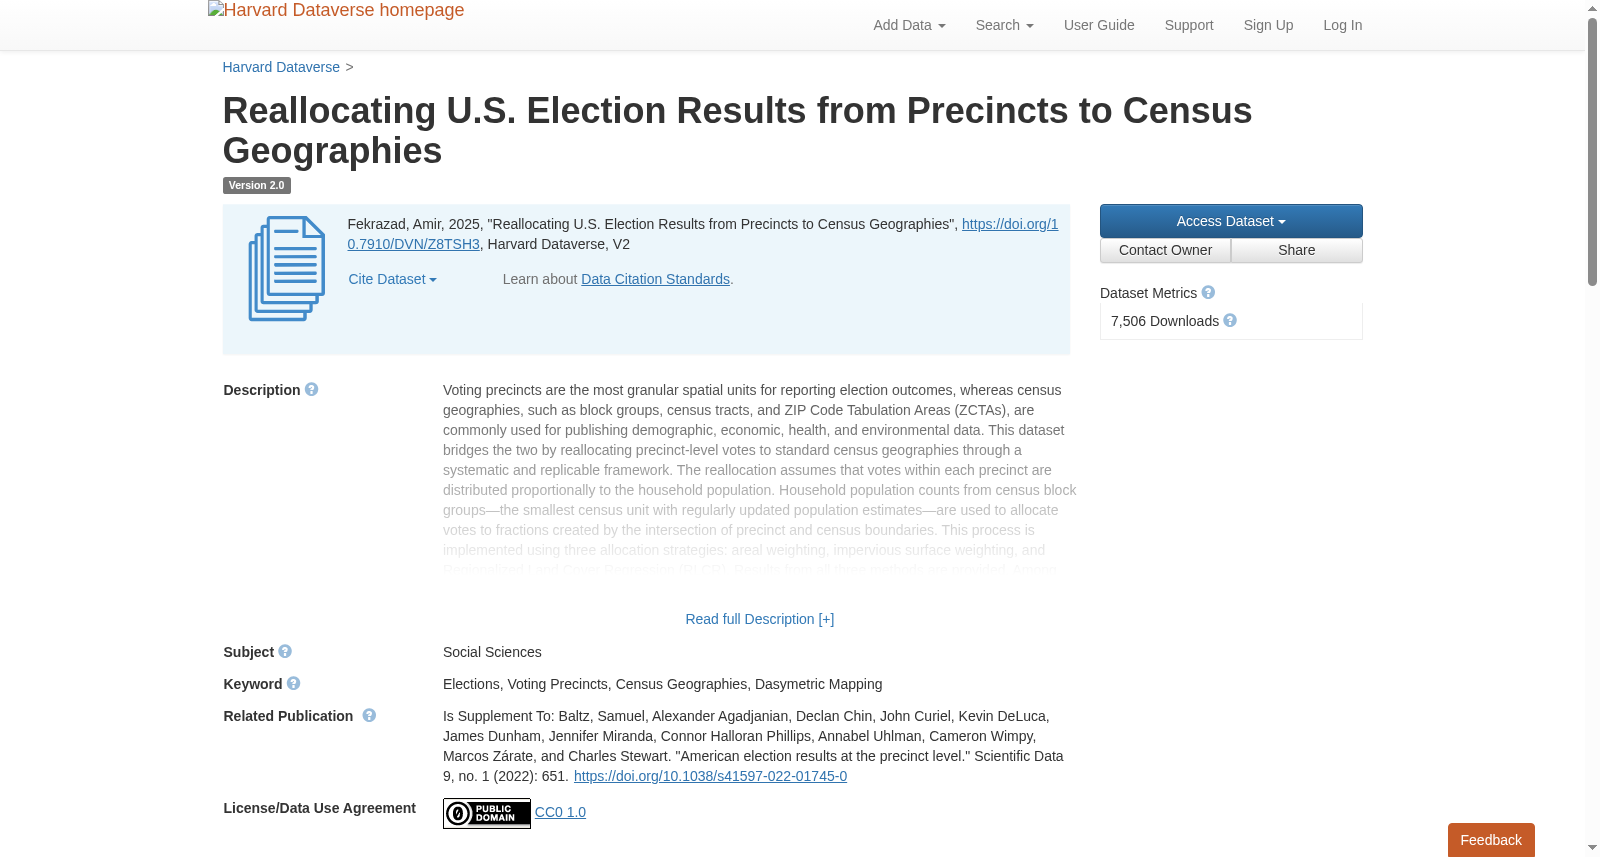1600x857 pixels.
Task: Go to User Guide in navbar
Action: click(x=1099, y=25)
